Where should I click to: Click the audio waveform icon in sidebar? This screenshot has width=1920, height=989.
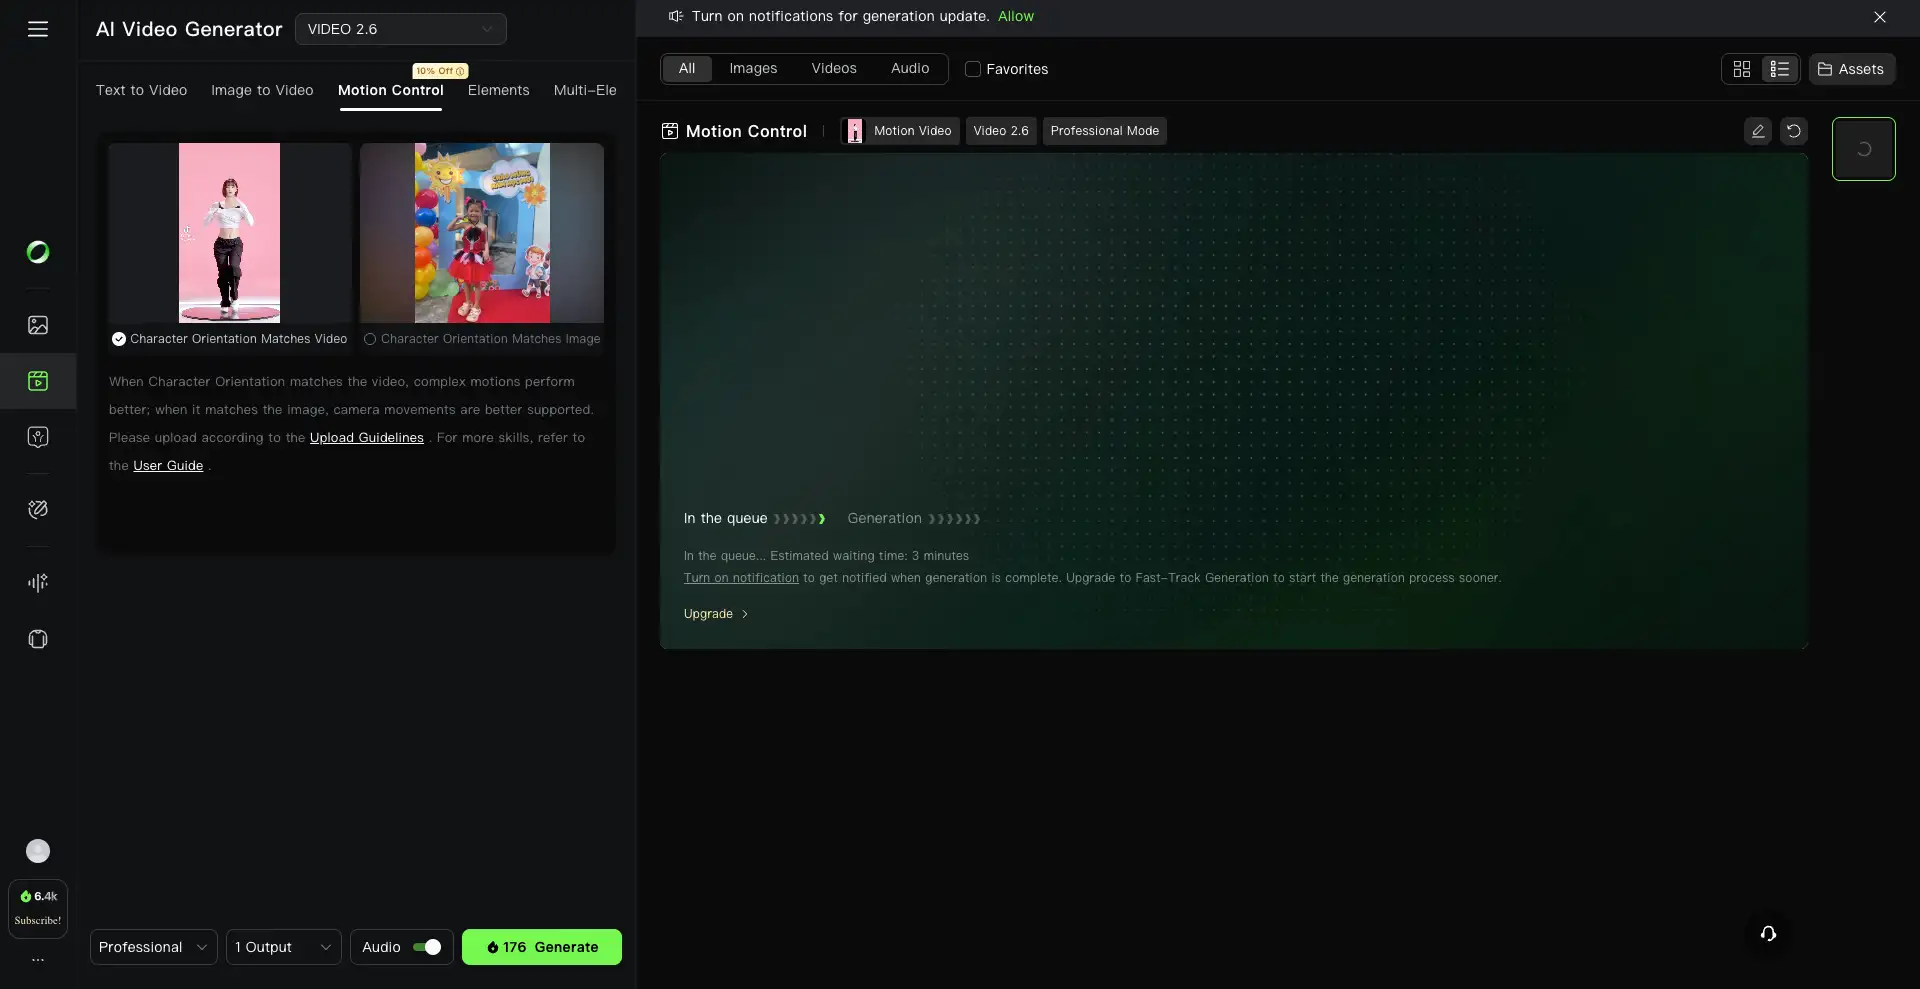click(38, 583)
